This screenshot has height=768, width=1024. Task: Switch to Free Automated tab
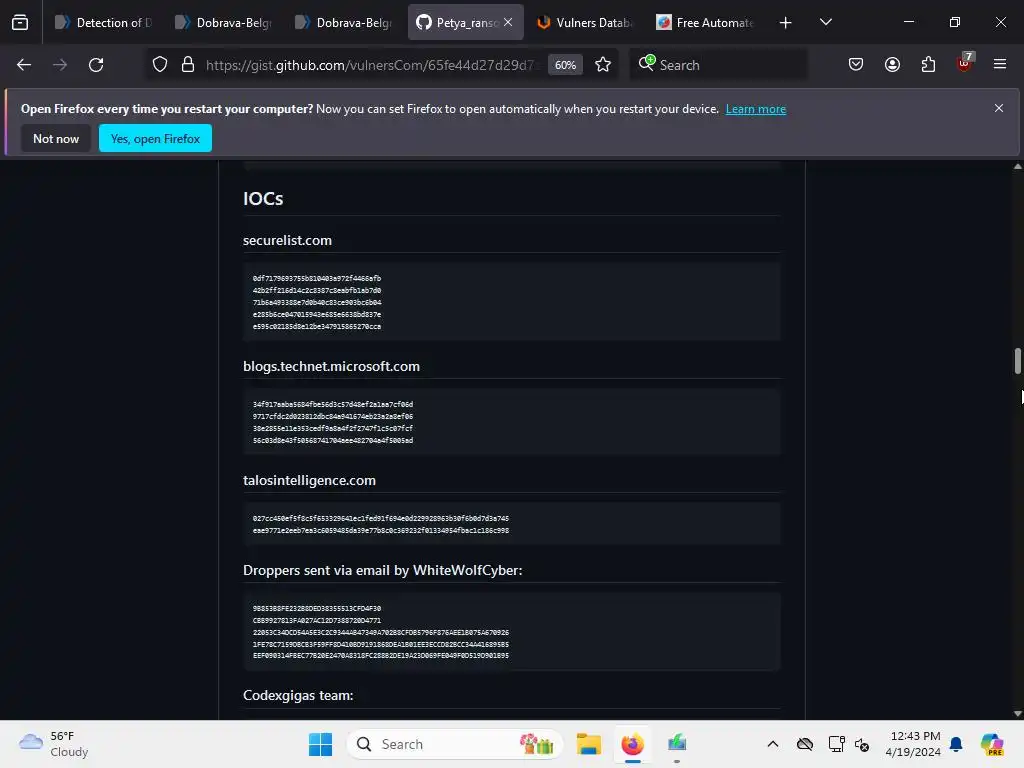[705, 22]
